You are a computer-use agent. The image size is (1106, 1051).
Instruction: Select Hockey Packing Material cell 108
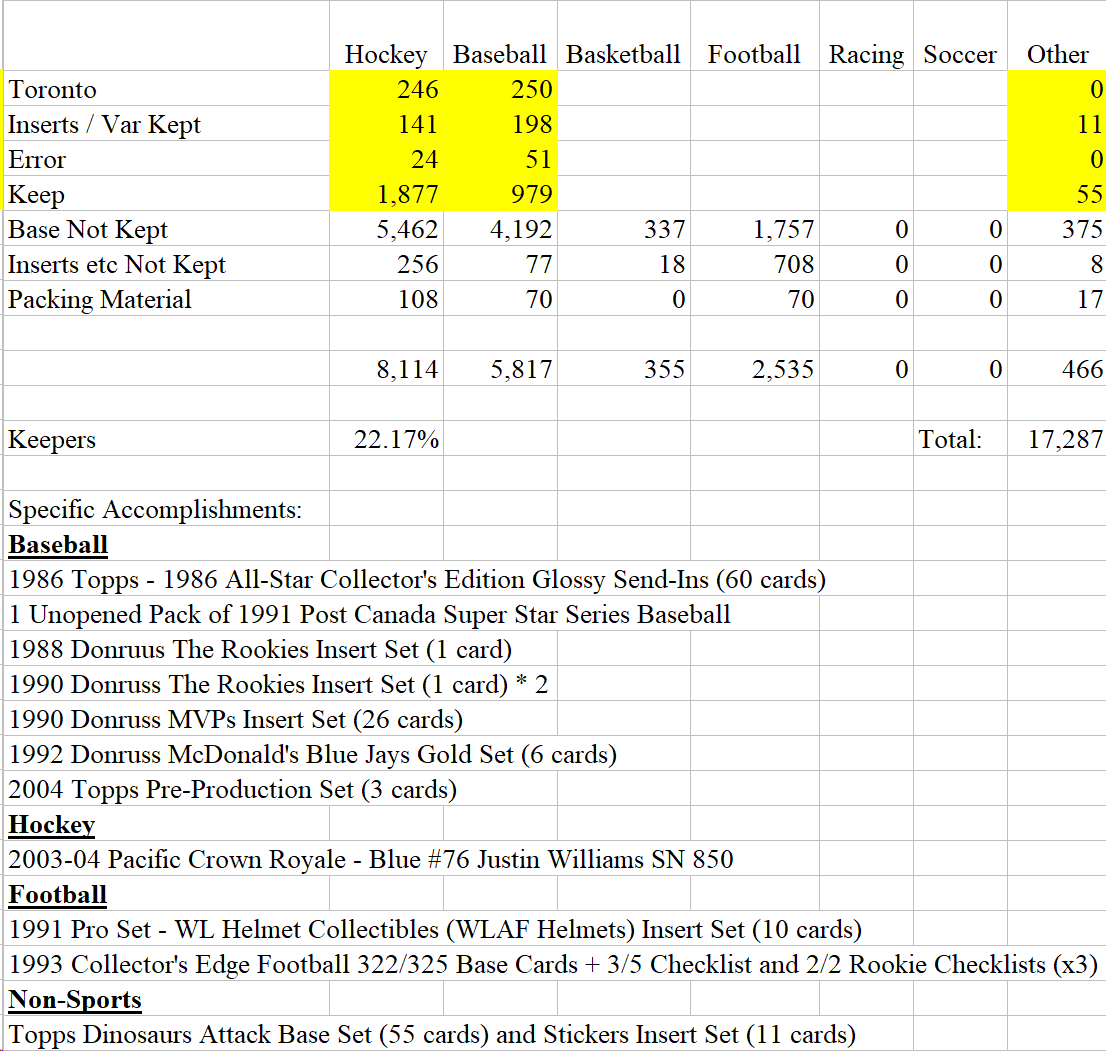click(386, 299)
